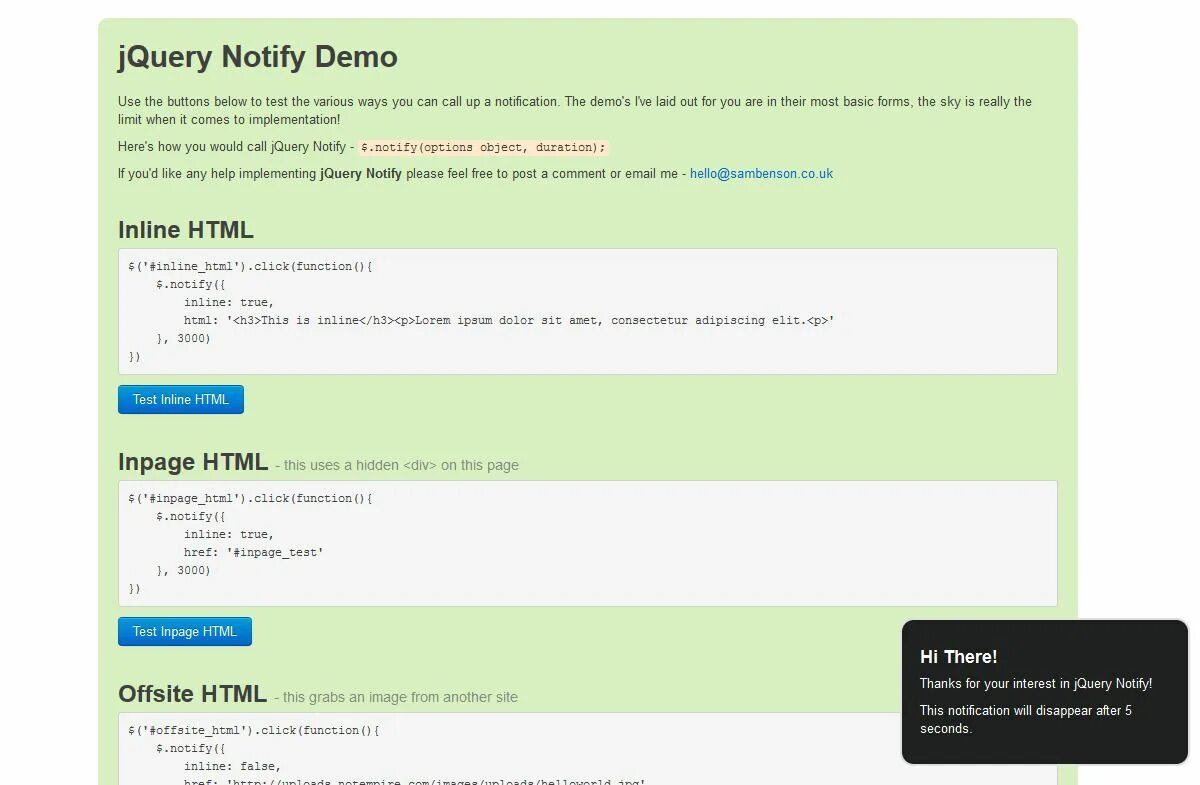Viewport: 1200px width, 785px height.
Task: Click the Inpage HTML section heading
Action: 193,461
